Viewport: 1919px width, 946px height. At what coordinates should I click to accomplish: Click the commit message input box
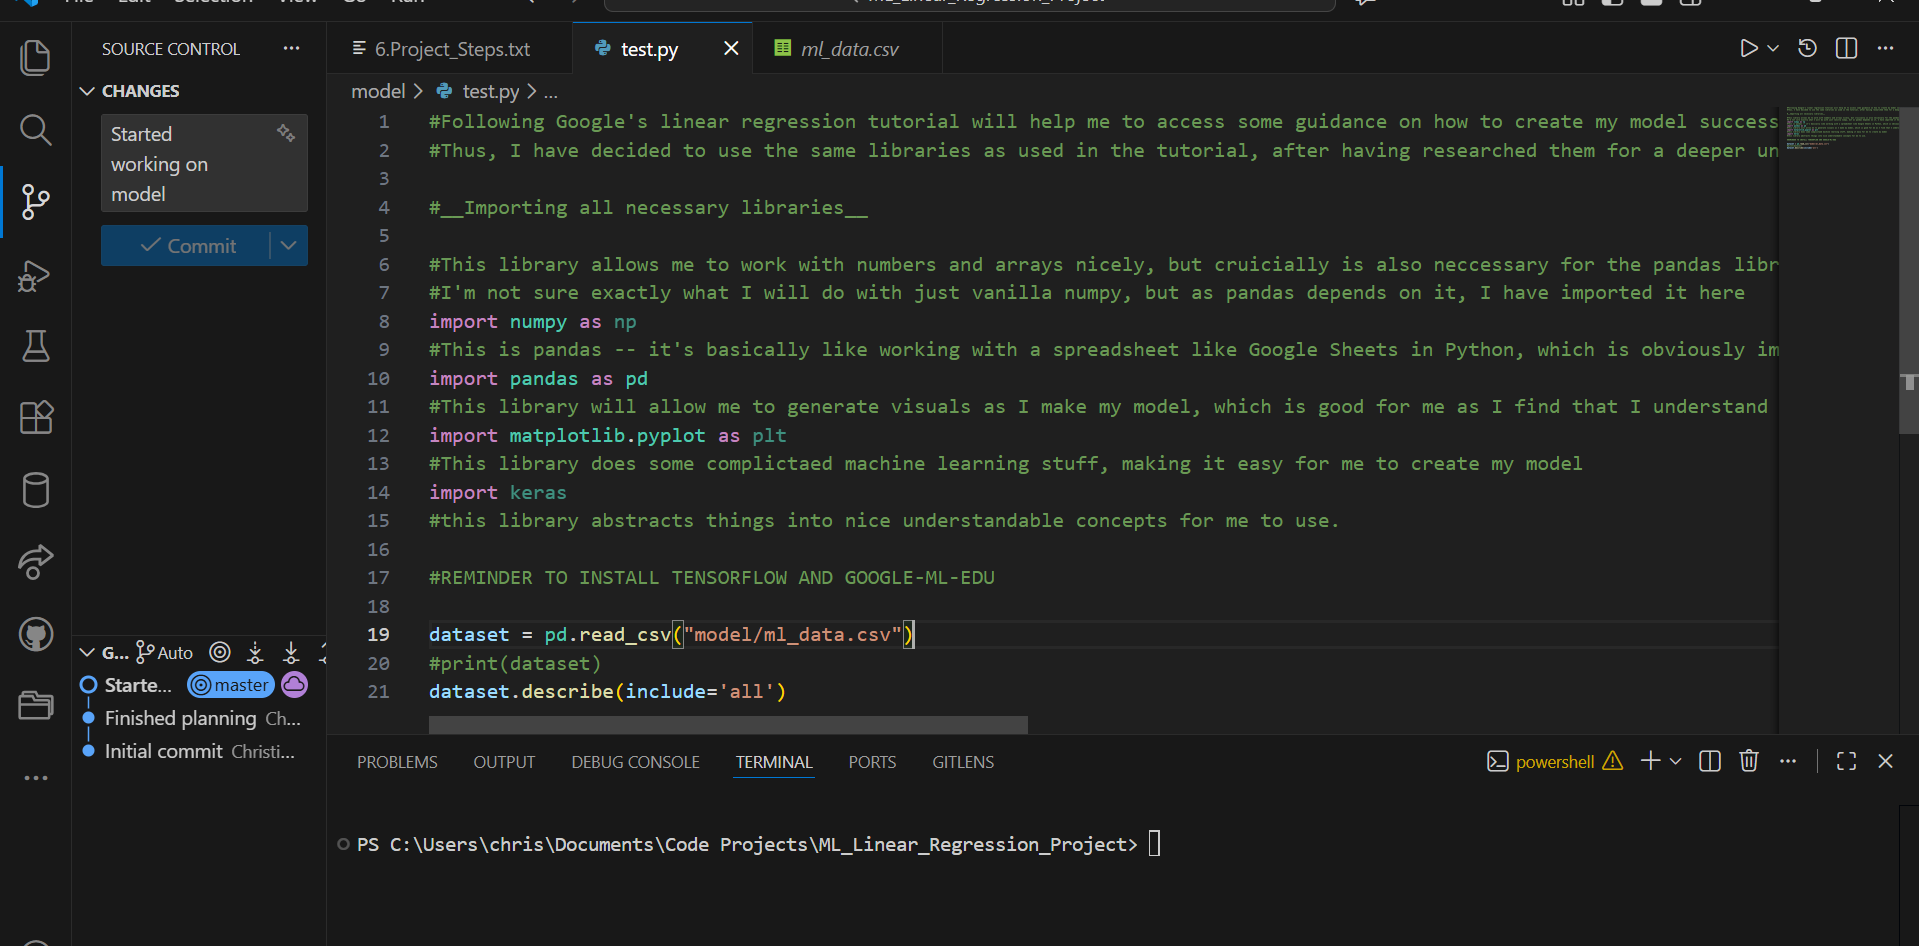point(190,164)
